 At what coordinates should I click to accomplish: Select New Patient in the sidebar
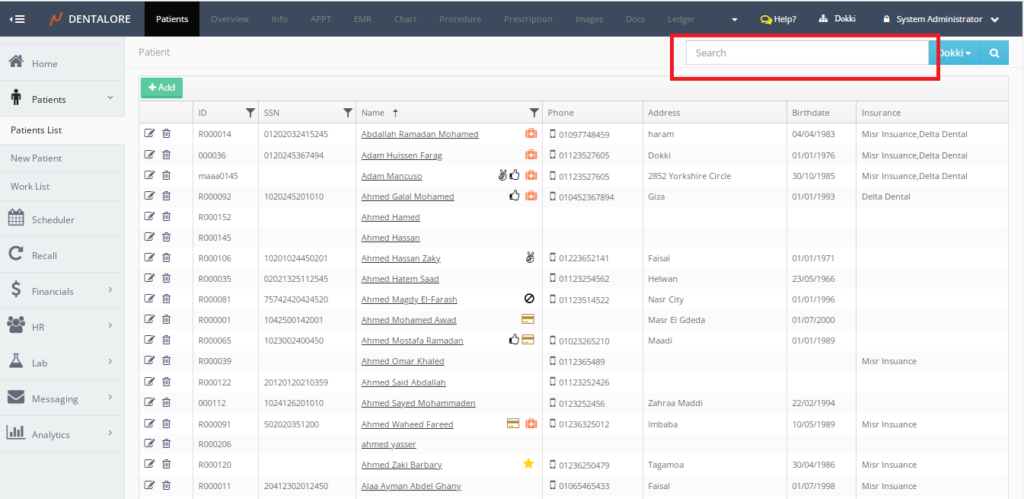point(36,158)
